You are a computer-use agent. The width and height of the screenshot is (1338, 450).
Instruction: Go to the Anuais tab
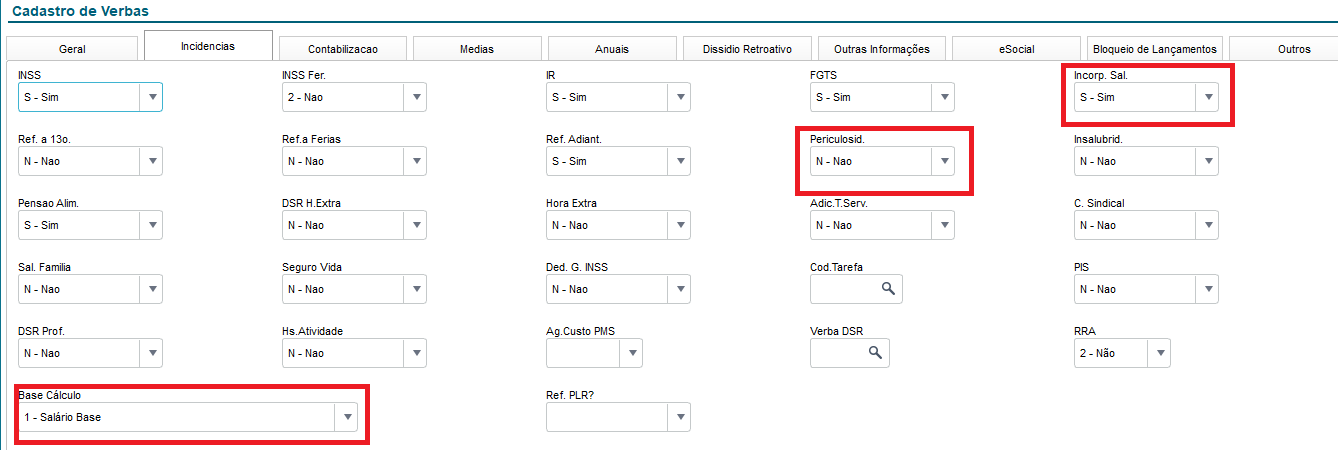click(x=612, y=49)
